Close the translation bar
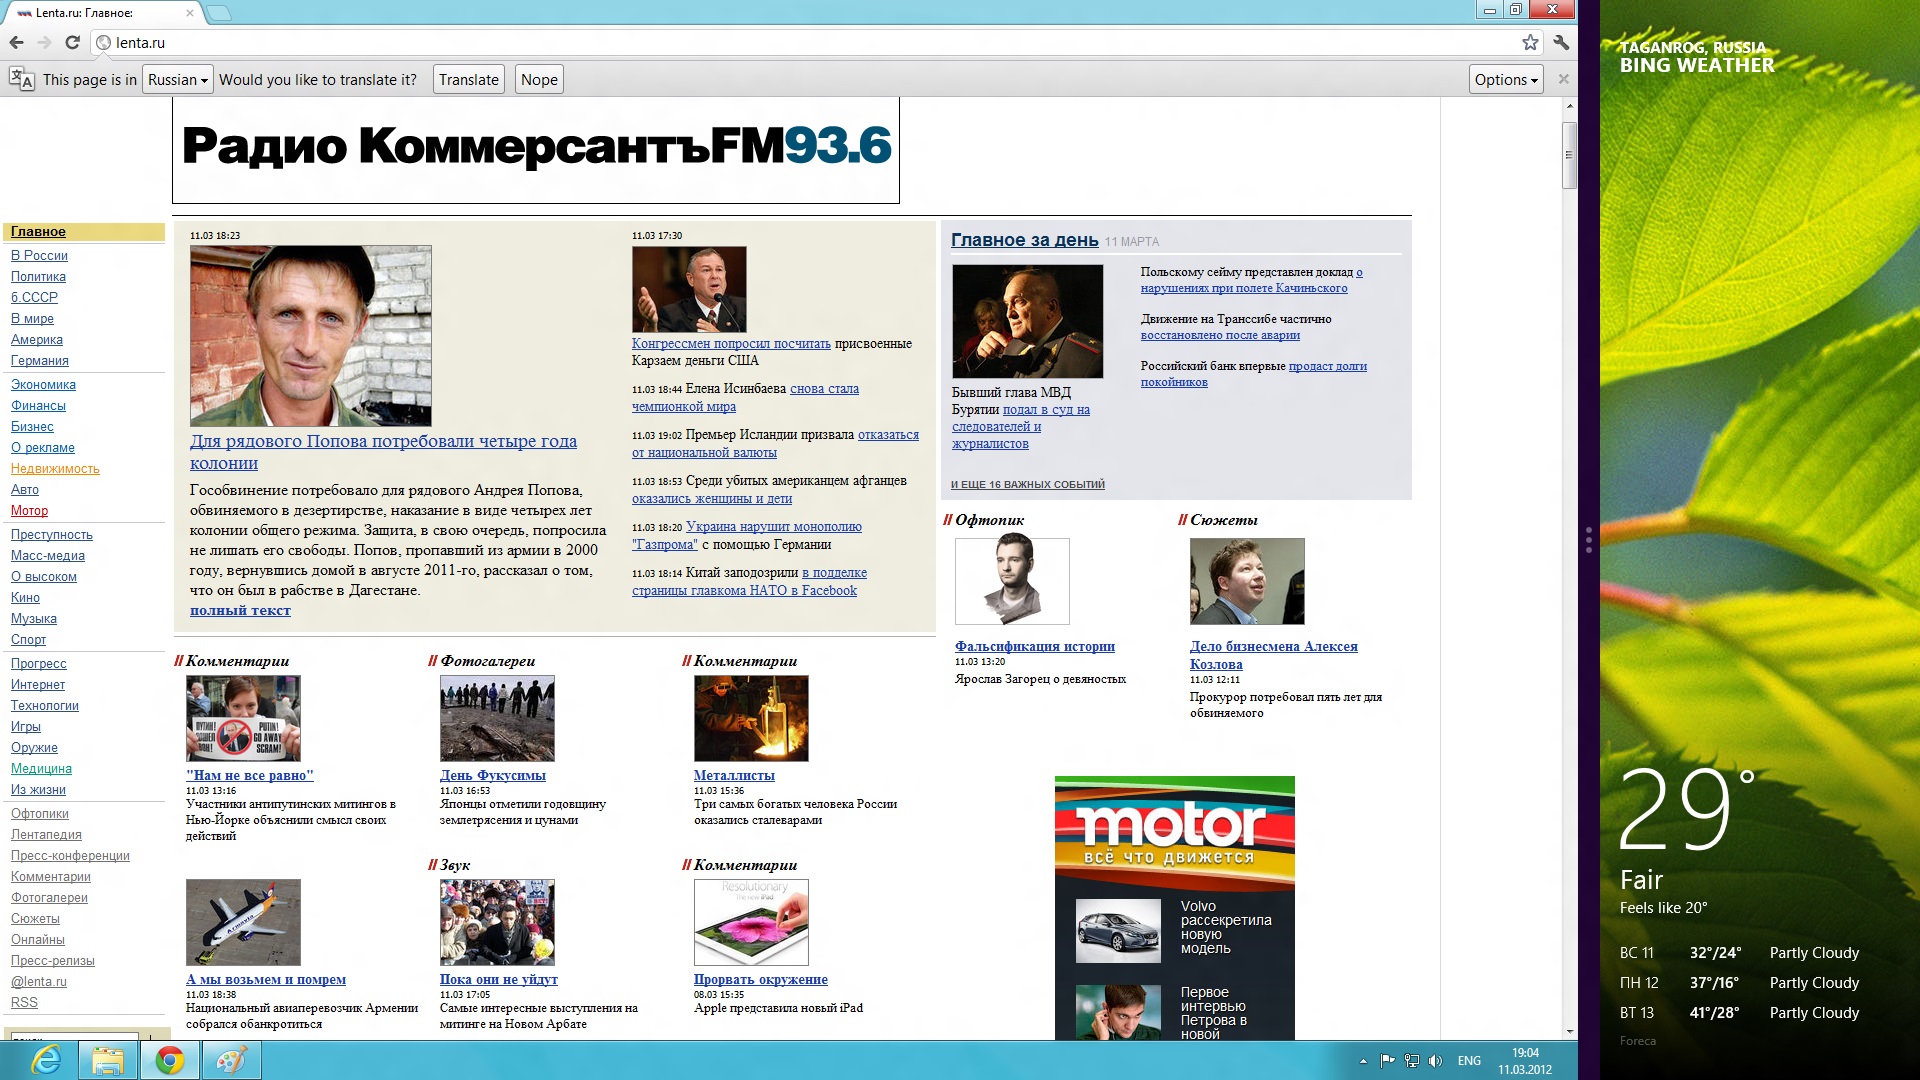This screenshot has width=1920, height=1080. pos(1564,79)
